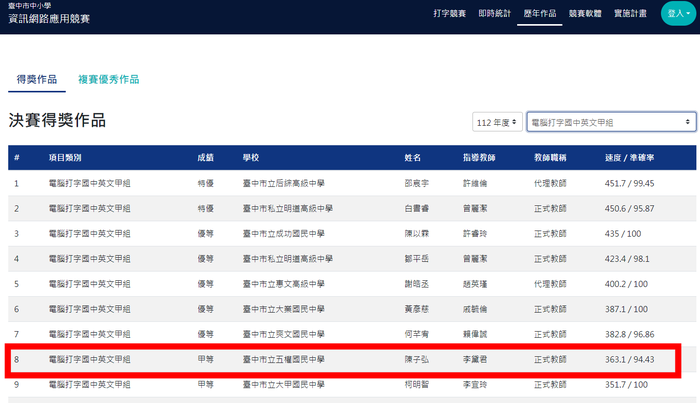700x403 pixels.
Task: Select the speed value 351.7 / 100
Action: point(626,384)
